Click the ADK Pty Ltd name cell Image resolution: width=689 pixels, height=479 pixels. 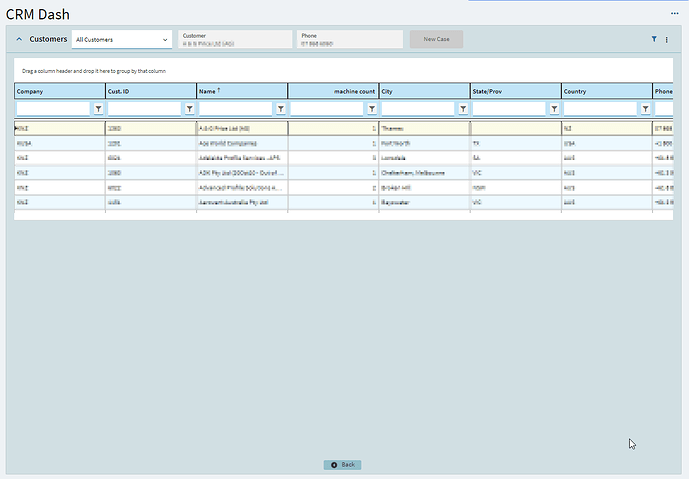click(242, 173)
